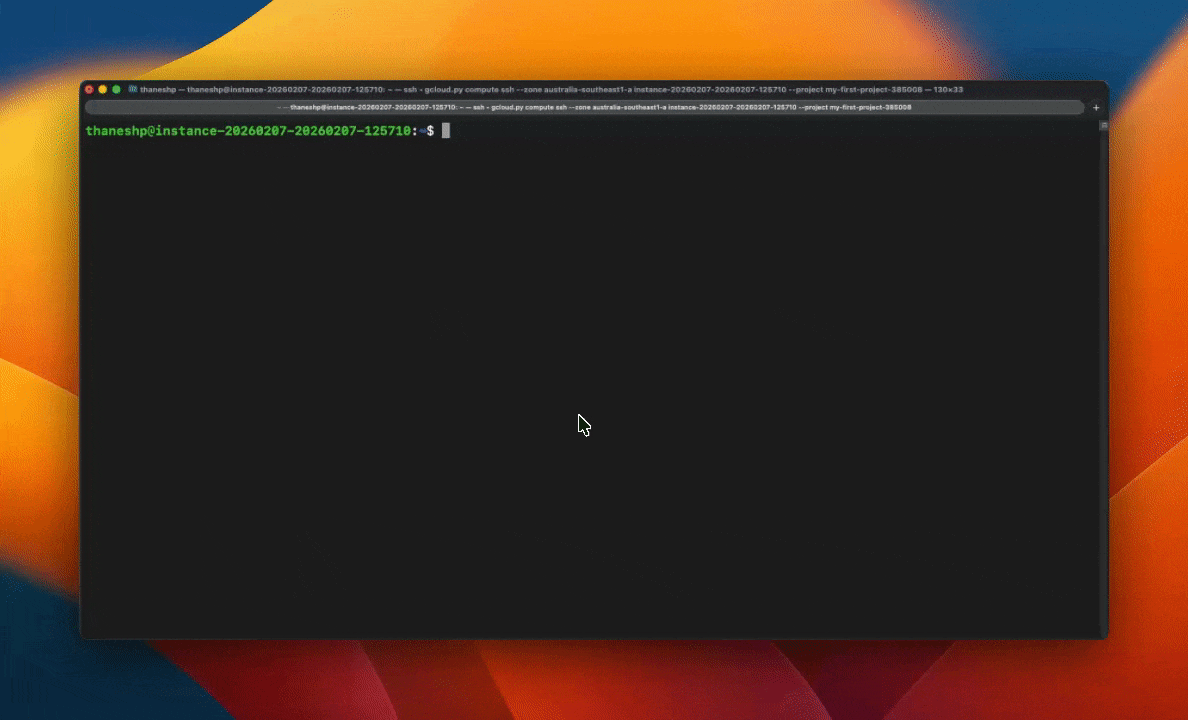Screen dimensions: 1188x720
Task: Open a new Terminal tab with the plus icon
Action: (1095, 107)
